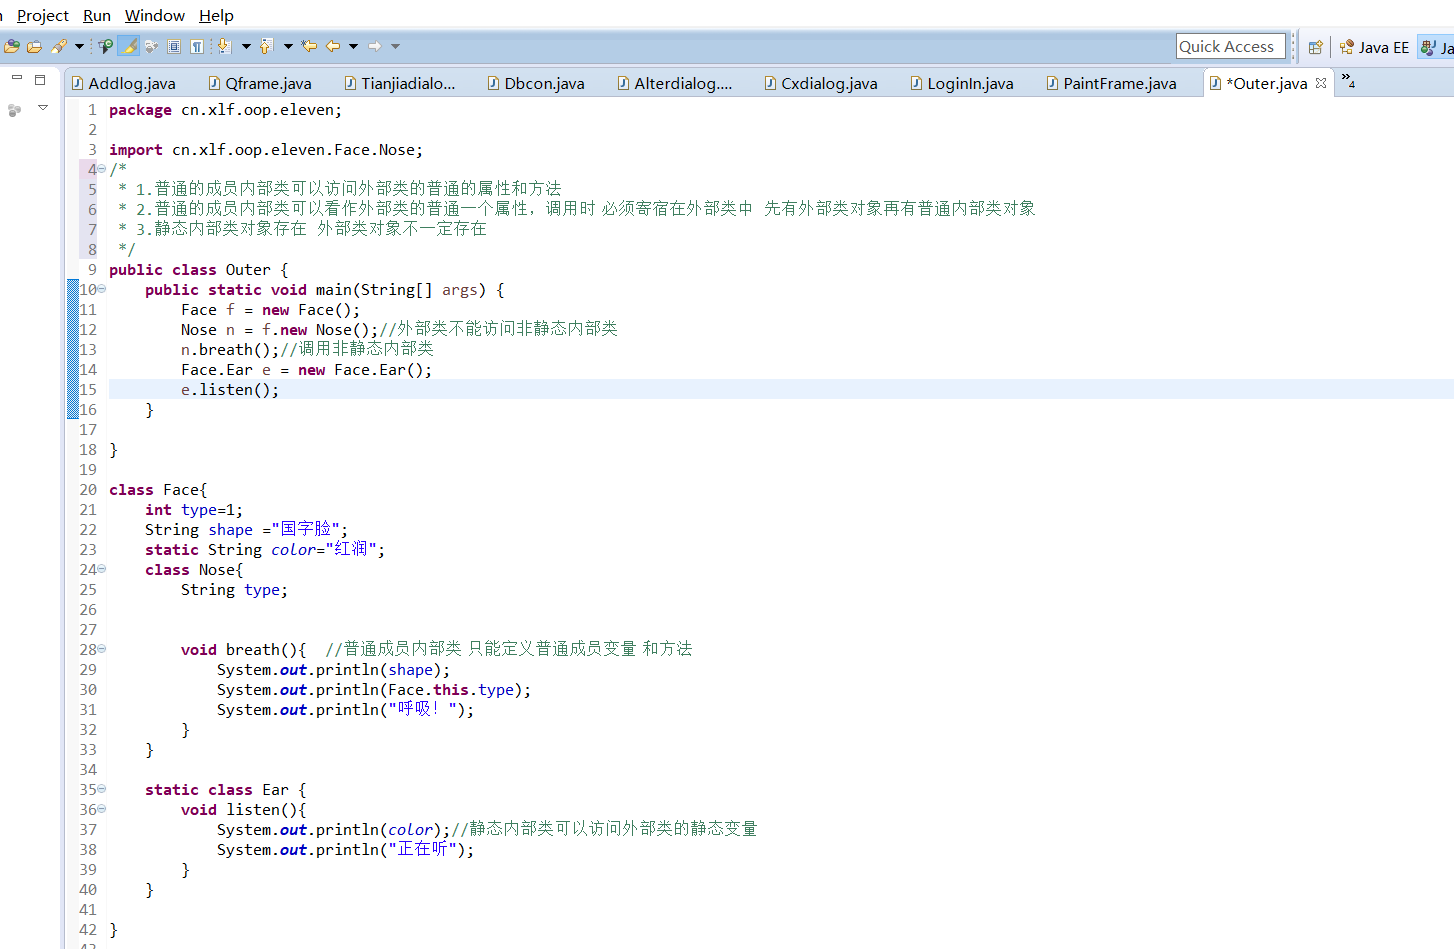Viewport: 1454px width, 949px height.
Task: Open the Run menu
Action: (x=97, y=15)
